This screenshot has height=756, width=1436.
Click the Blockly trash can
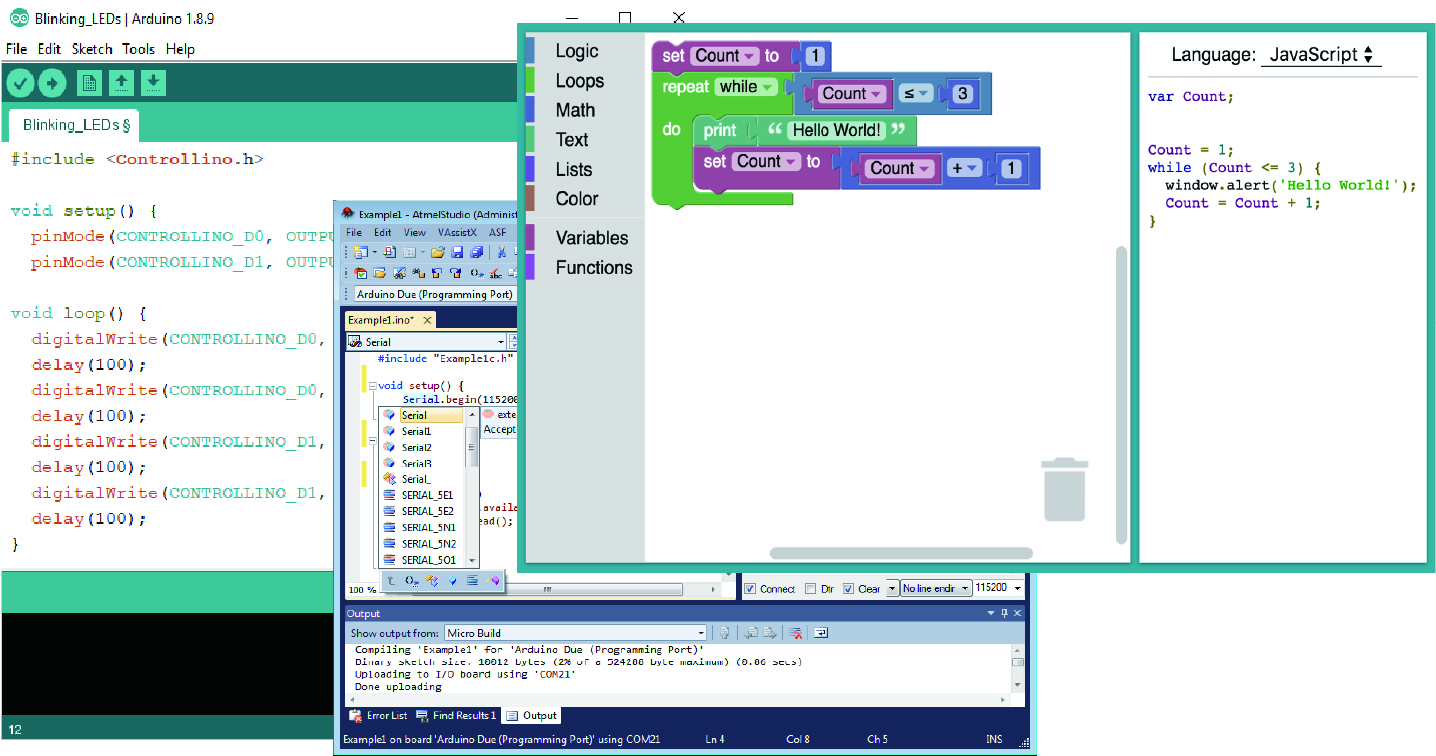point(1064,489)
